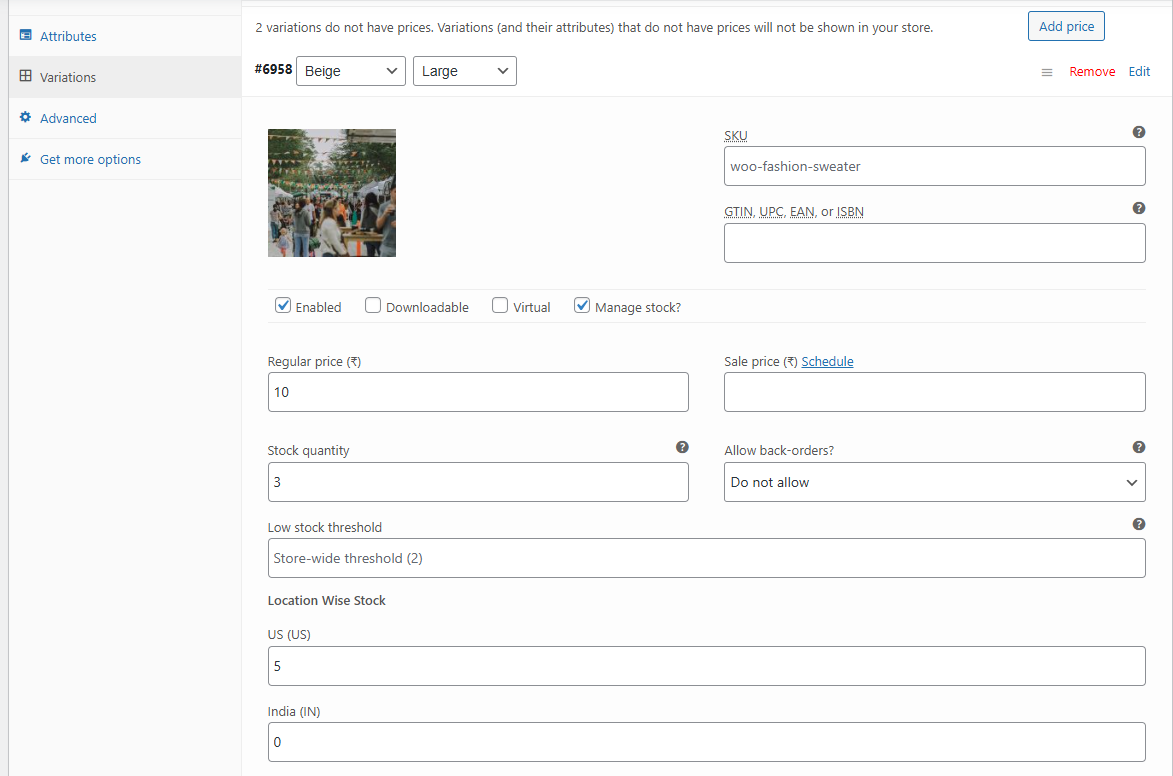
Task: Expand the Allow back-orders dropdown
Action: [934, 482]
